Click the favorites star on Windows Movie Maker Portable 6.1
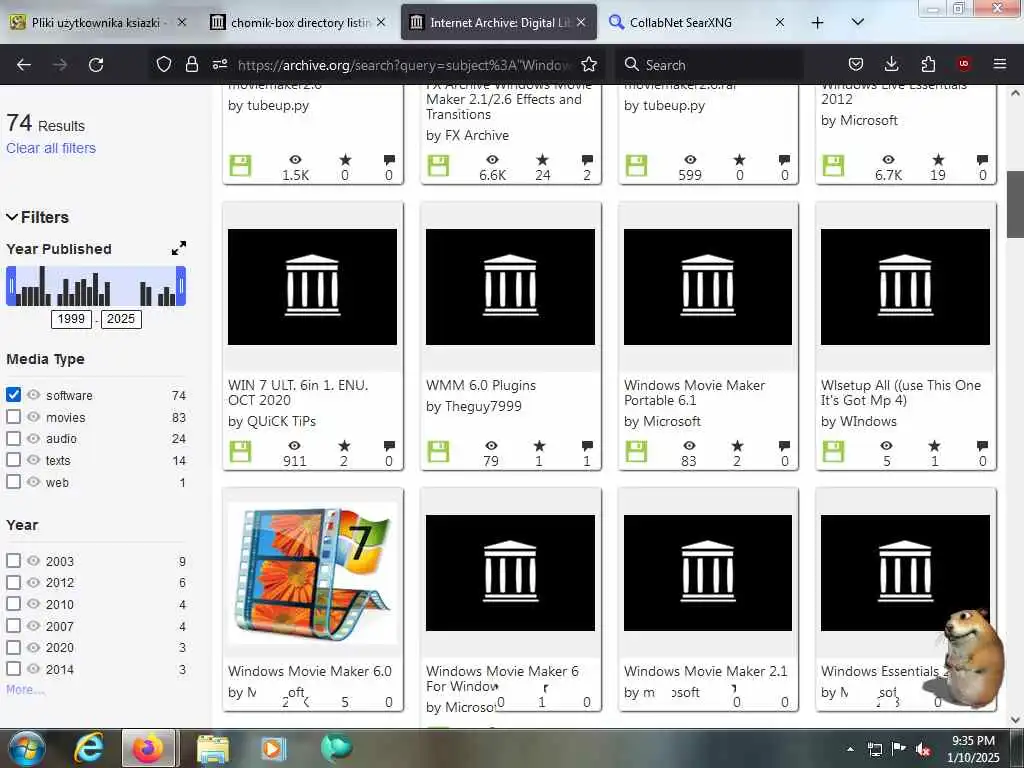Image resolution: width=1024 pixels, height=768 pixels. click(x=737, y=445)
